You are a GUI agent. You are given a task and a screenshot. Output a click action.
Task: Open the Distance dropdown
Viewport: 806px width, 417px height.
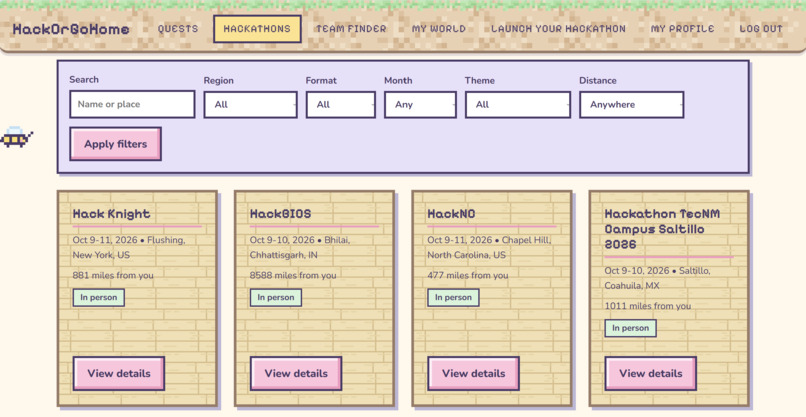[632, 105]
